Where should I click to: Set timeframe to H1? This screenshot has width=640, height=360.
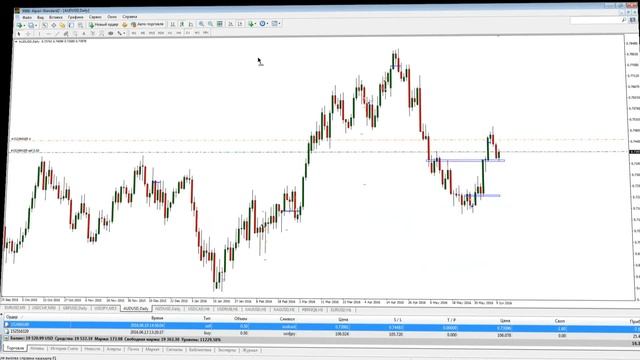click(169, 33)
